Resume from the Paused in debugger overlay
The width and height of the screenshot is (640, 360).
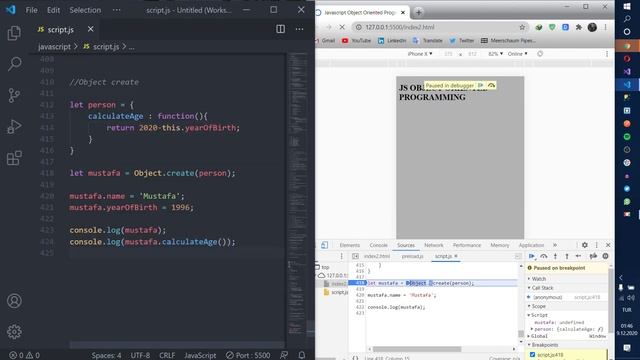click(x=480, y=85)
